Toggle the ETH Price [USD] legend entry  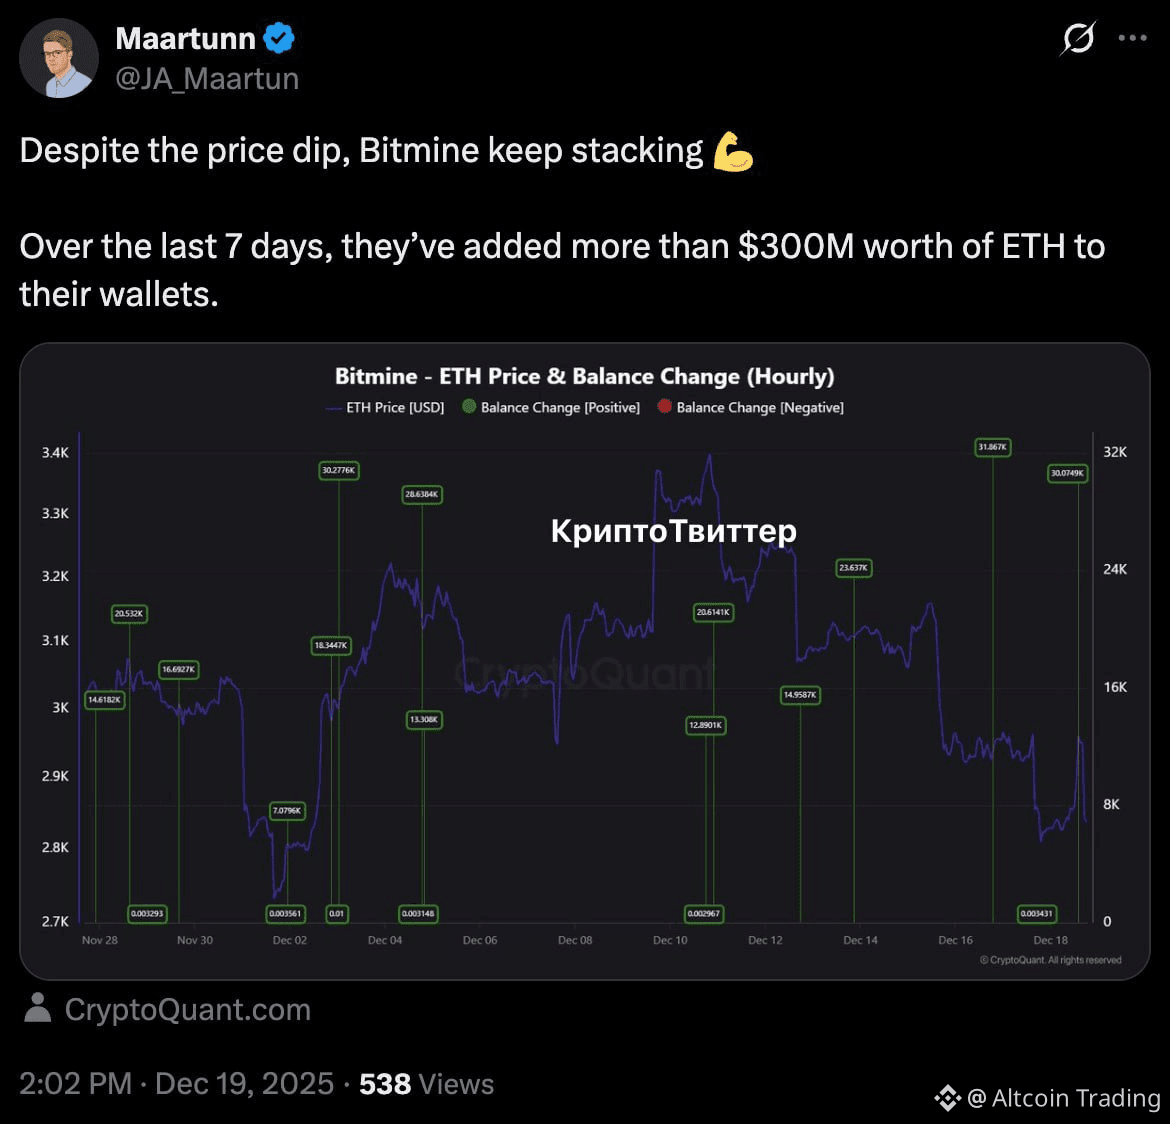[x=385, y=408]
